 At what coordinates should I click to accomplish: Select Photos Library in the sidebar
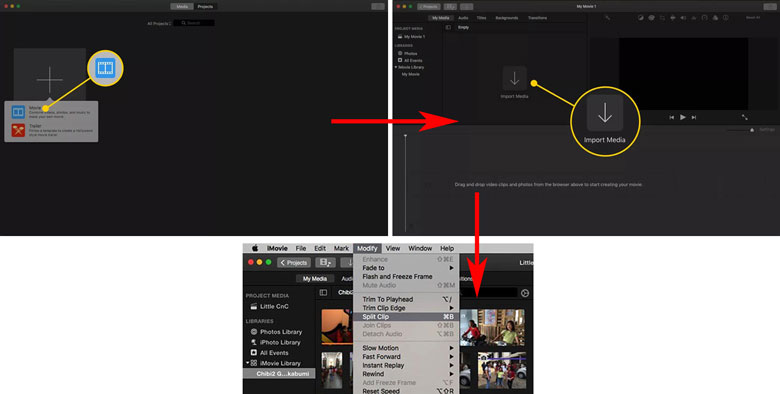(276, 332)
